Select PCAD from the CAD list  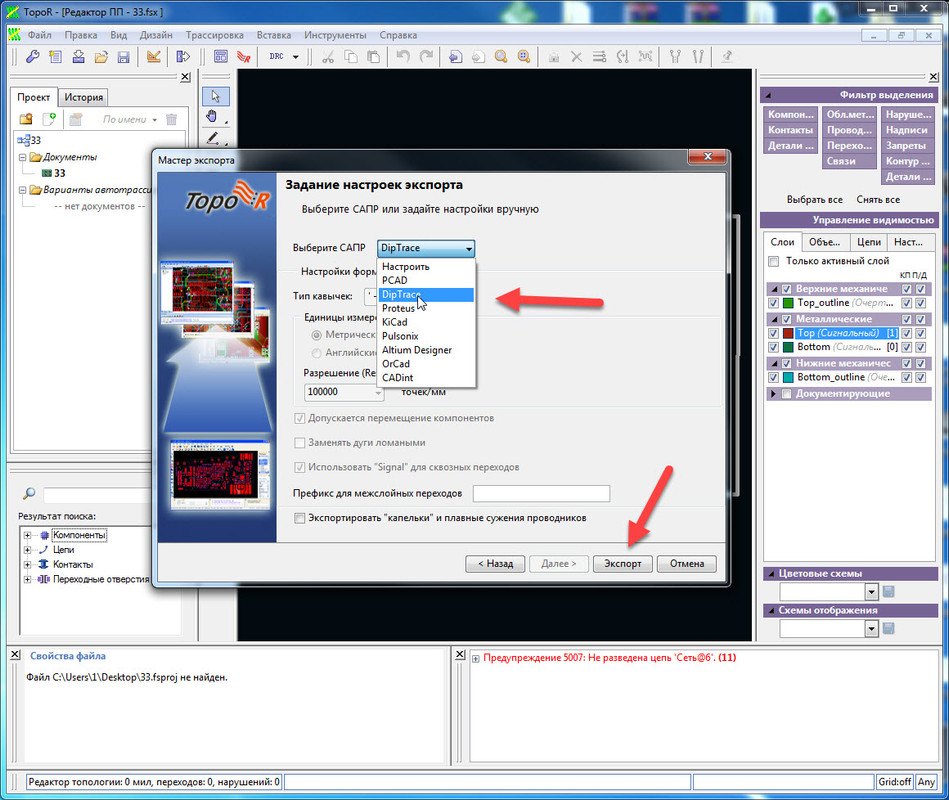(x=426, y=281)
